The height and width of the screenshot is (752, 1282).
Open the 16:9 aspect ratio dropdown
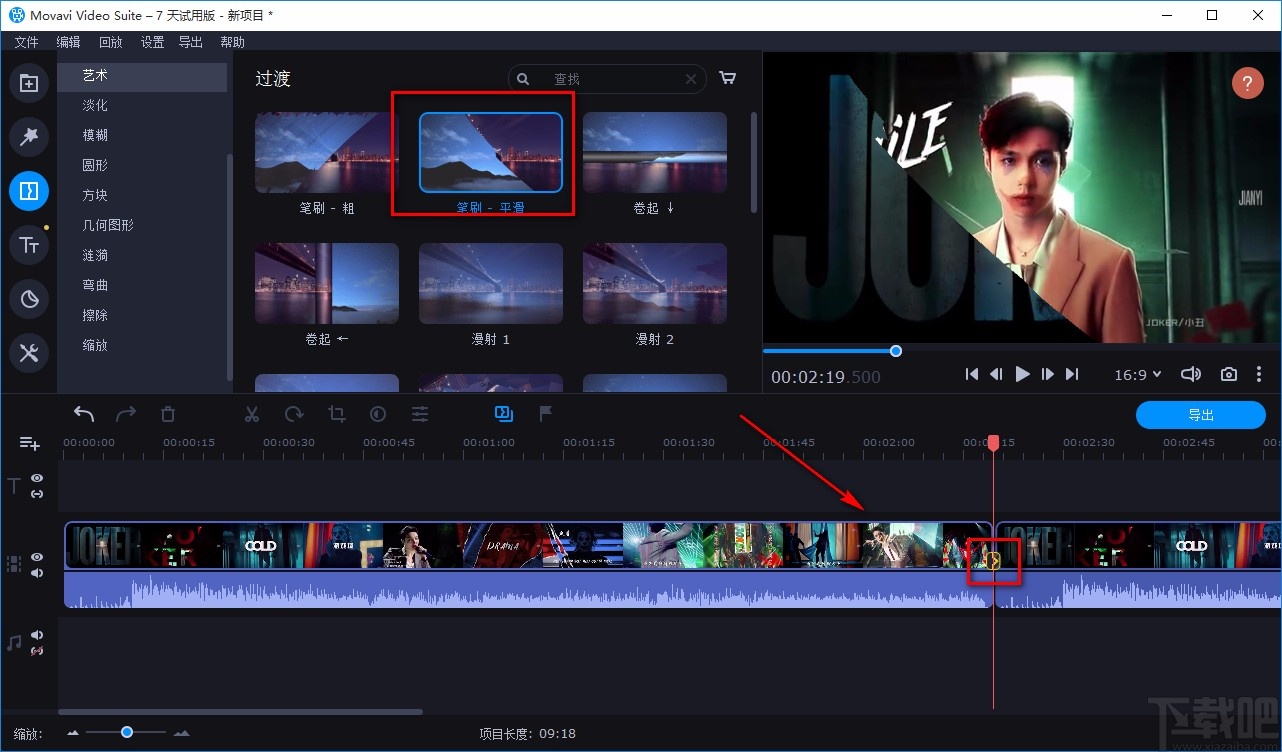1138,374
